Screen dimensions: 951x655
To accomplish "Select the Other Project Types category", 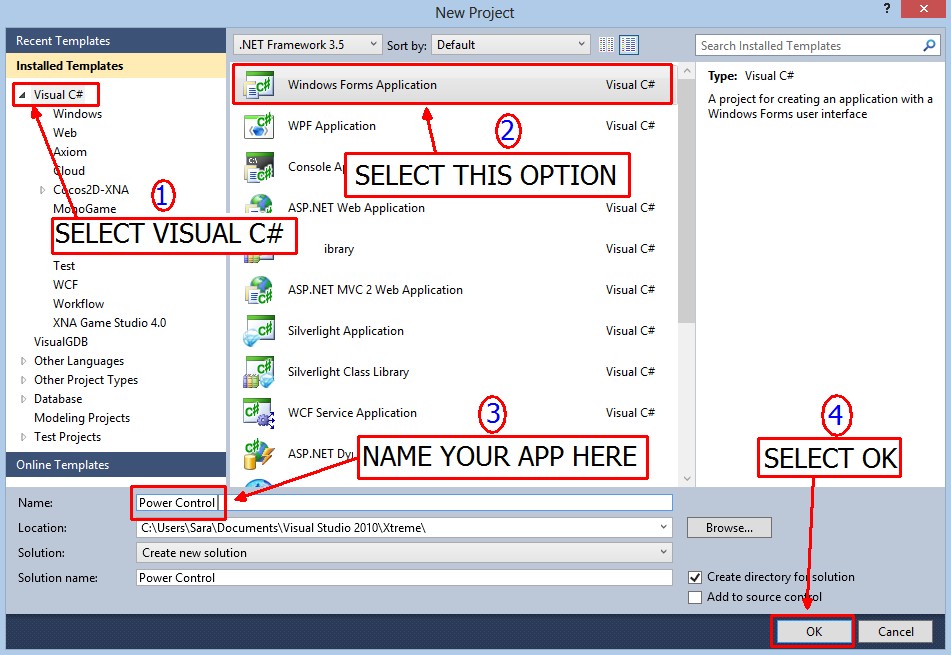I will (x=86, y=380).
